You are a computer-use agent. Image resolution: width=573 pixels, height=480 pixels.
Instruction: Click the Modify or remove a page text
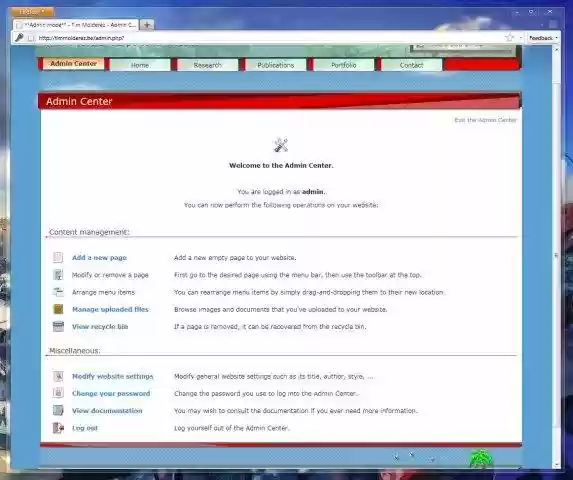(x=110, y=275)
